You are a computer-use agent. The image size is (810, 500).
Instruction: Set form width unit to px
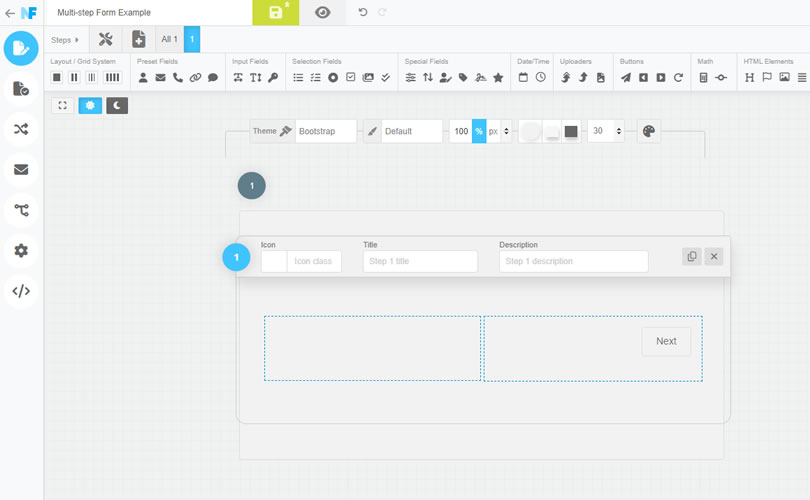coord(493,131)
